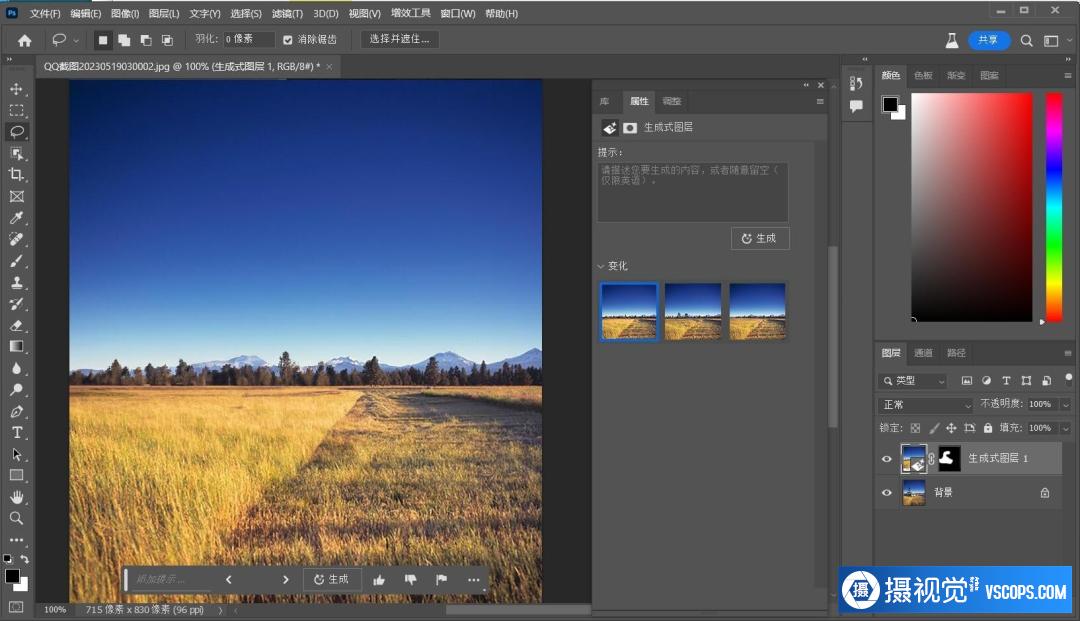This screenshot has height=621, width=1080.
Task: Show the next variation with right arrow
Action: click(286, 580)
